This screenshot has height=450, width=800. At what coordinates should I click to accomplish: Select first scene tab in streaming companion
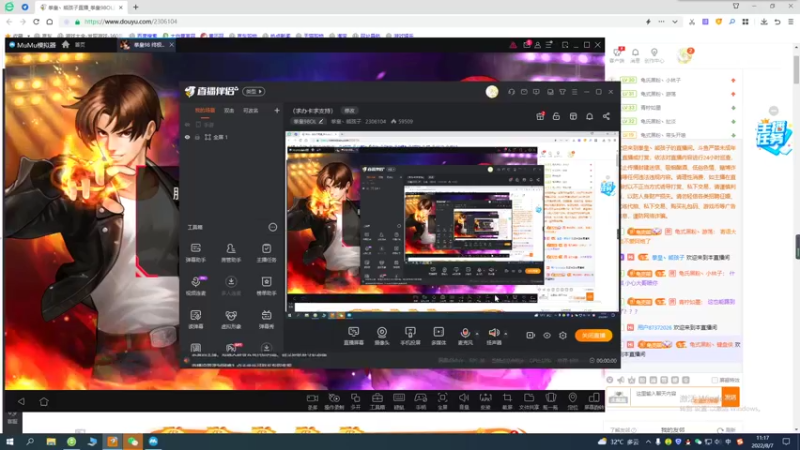[x=205, y=110]
